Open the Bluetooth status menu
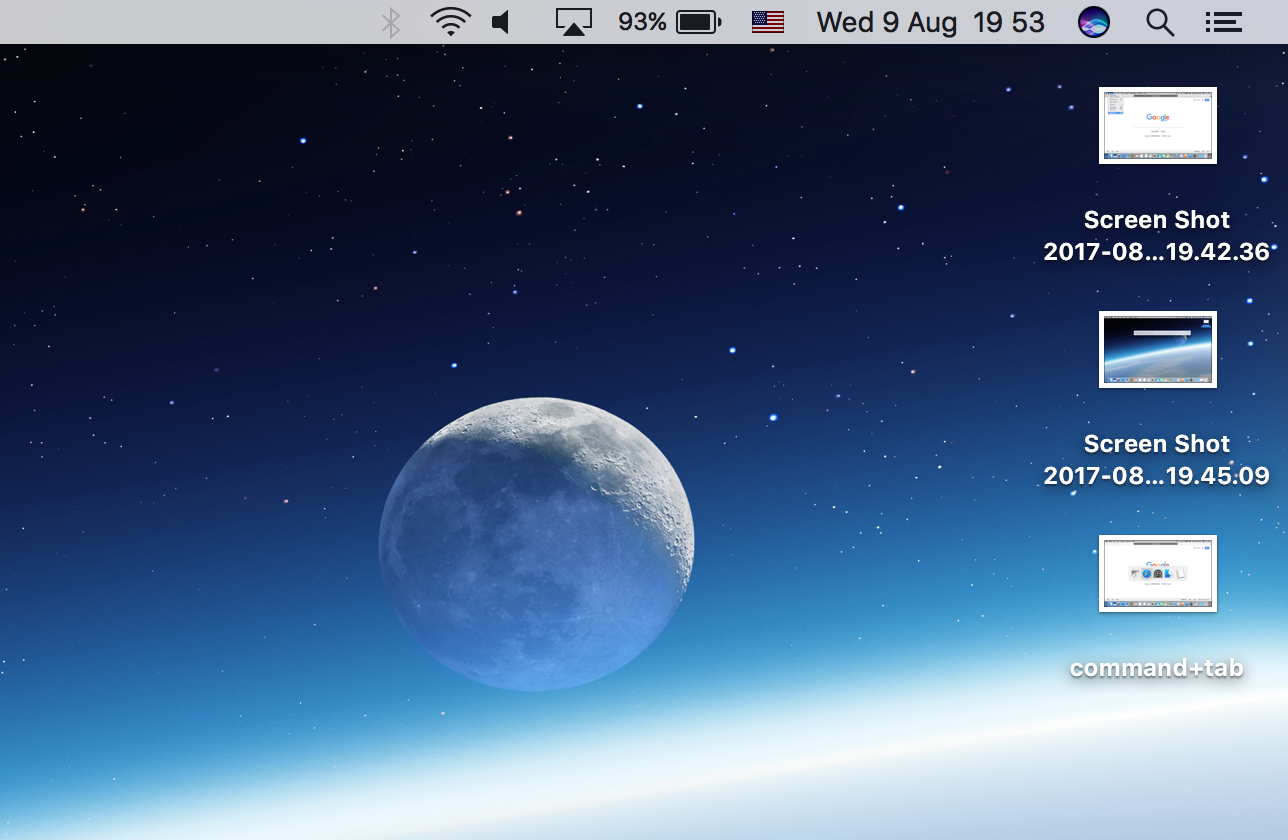Screen dimensions: 1288x840 [x=391, y=22]
